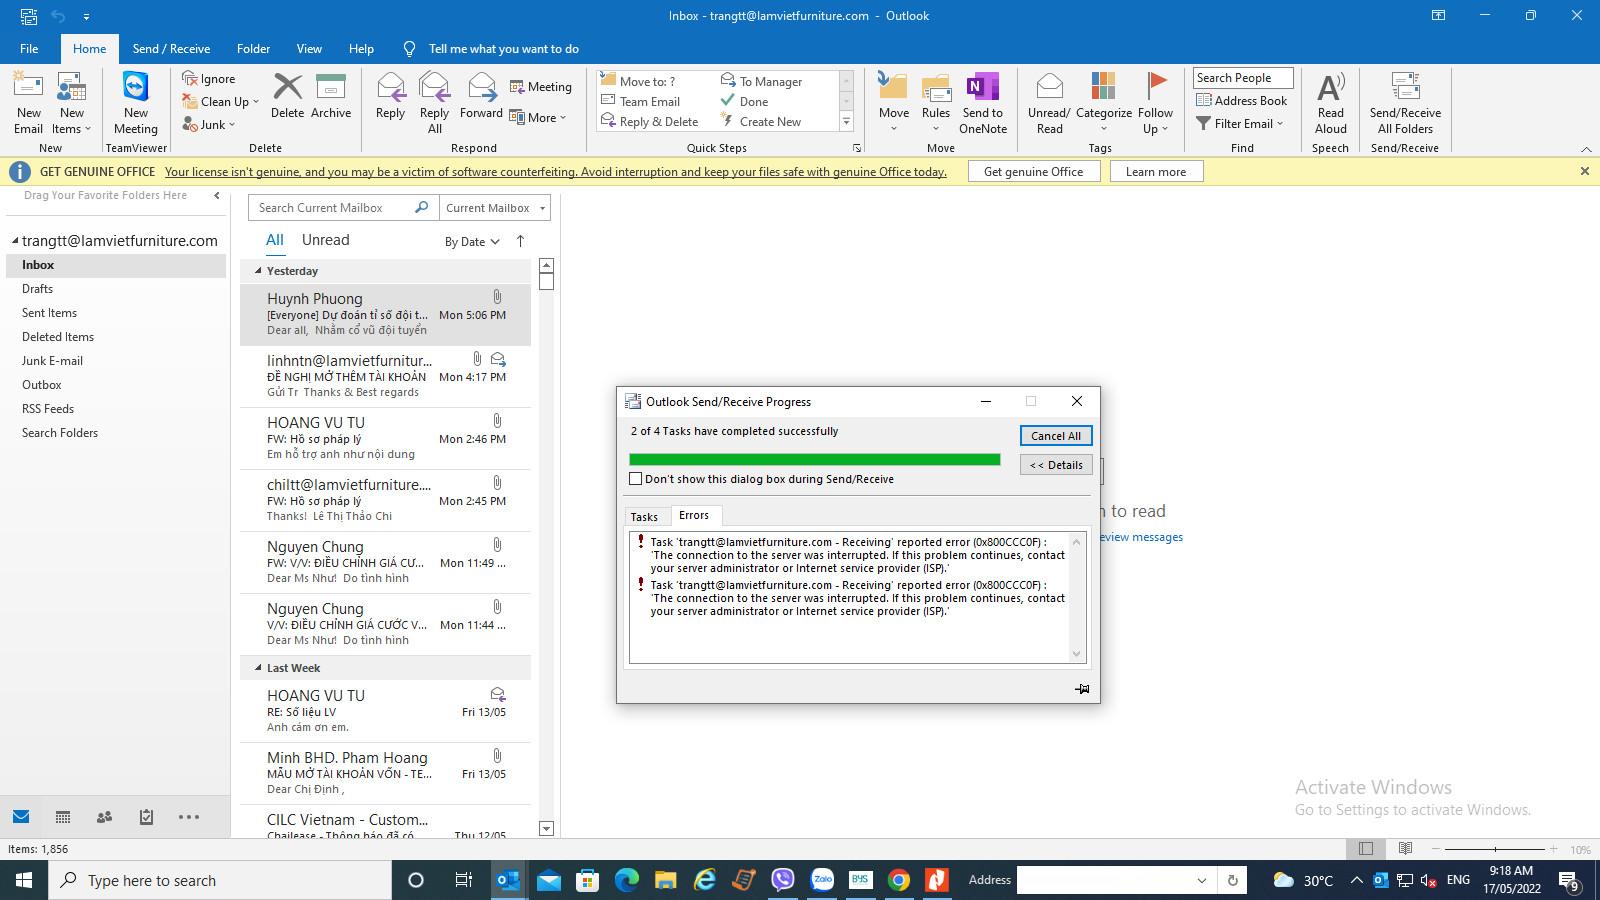Click the Learn more button
The image size is (1600, 900).
click(1156, 172)
